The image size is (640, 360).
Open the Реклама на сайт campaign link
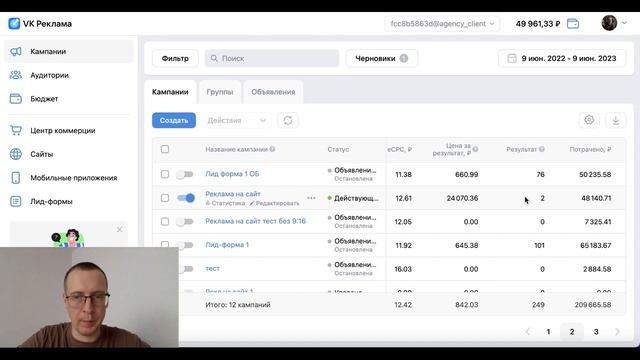coord(233,194)
